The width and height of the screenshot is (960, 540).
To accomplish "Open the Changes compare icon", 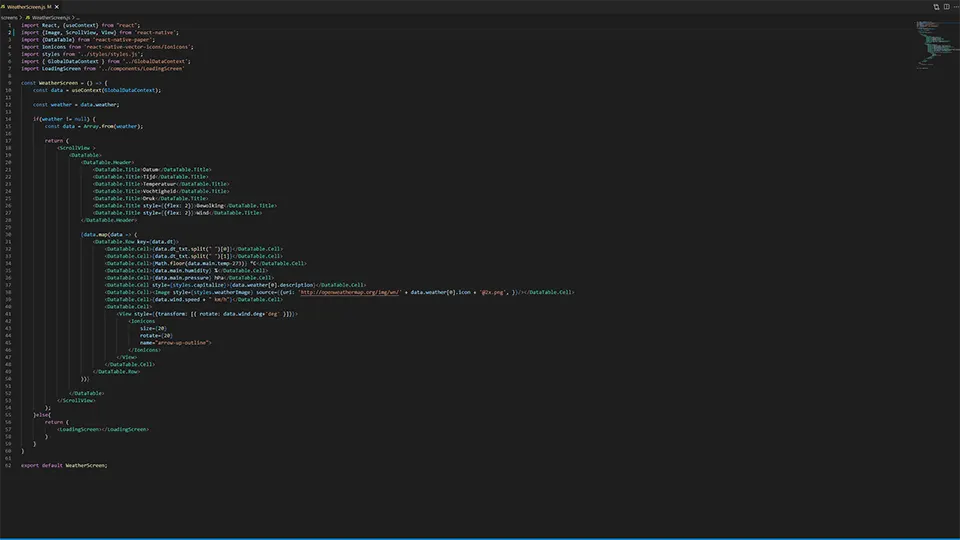I will point(936,7).
